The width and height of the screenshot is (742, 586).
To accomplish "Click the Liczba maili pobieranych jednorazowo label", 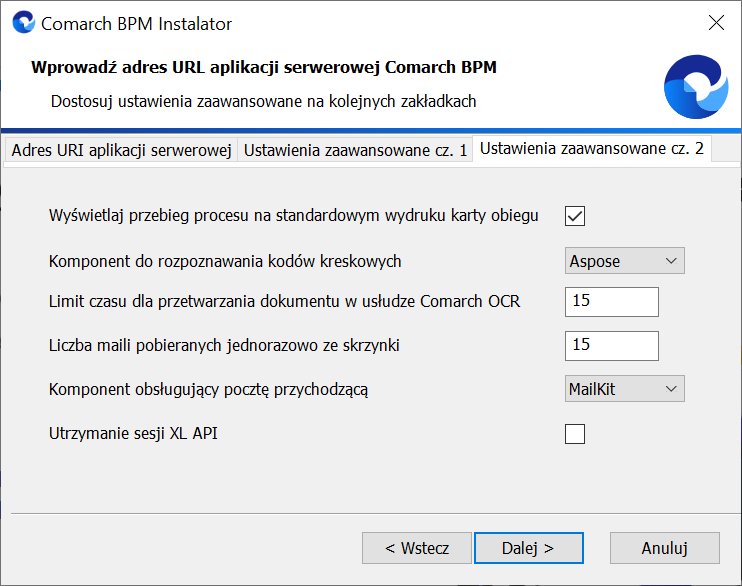I will [x=224, y=346].
